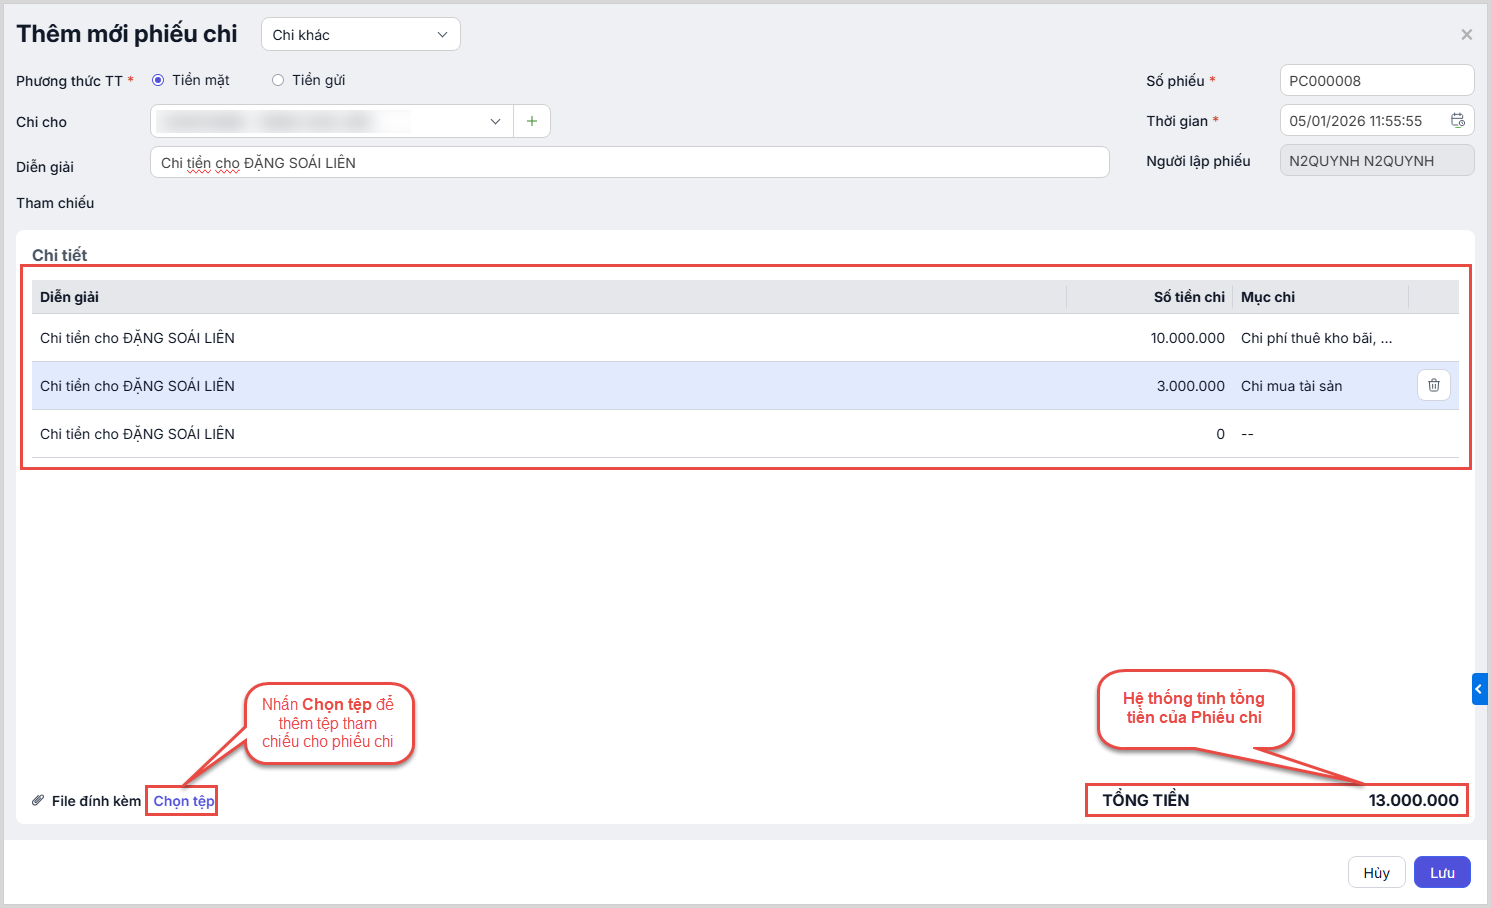The image size is (1491, 908).
Task: Click the Mục chi column header
Action: [1268, 297]
